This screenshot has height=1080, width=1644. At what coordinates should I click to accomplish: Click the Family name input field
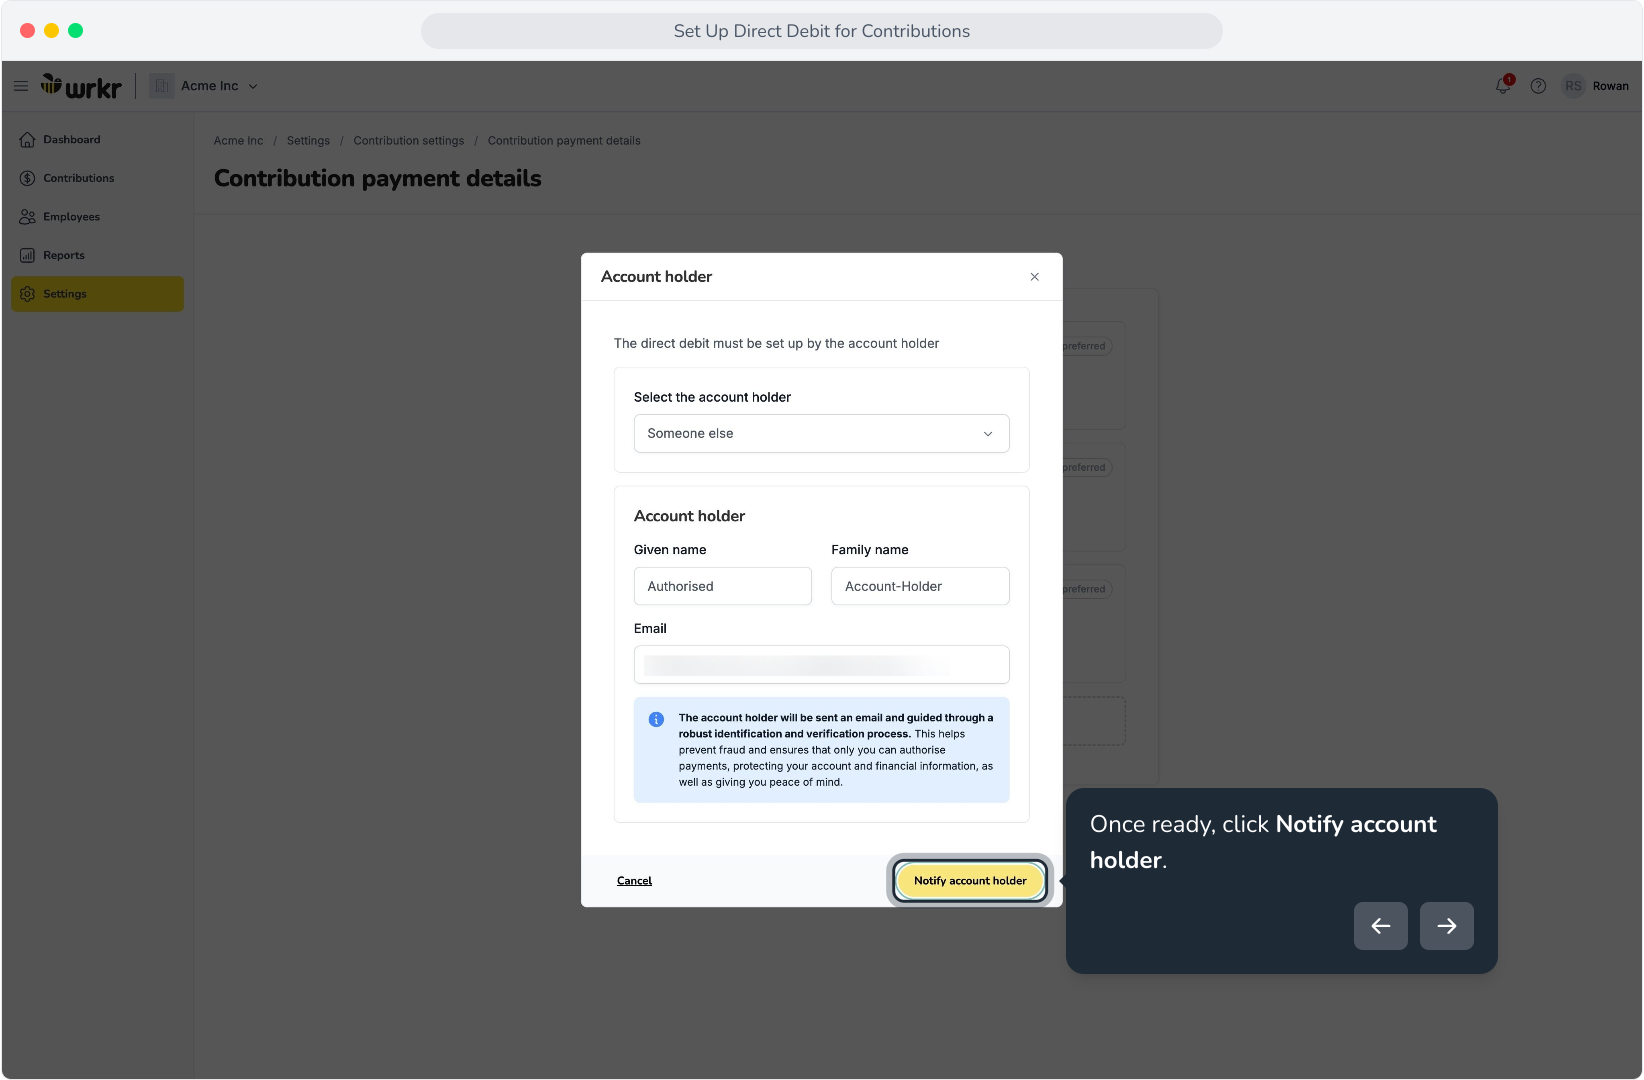(920, 586)
